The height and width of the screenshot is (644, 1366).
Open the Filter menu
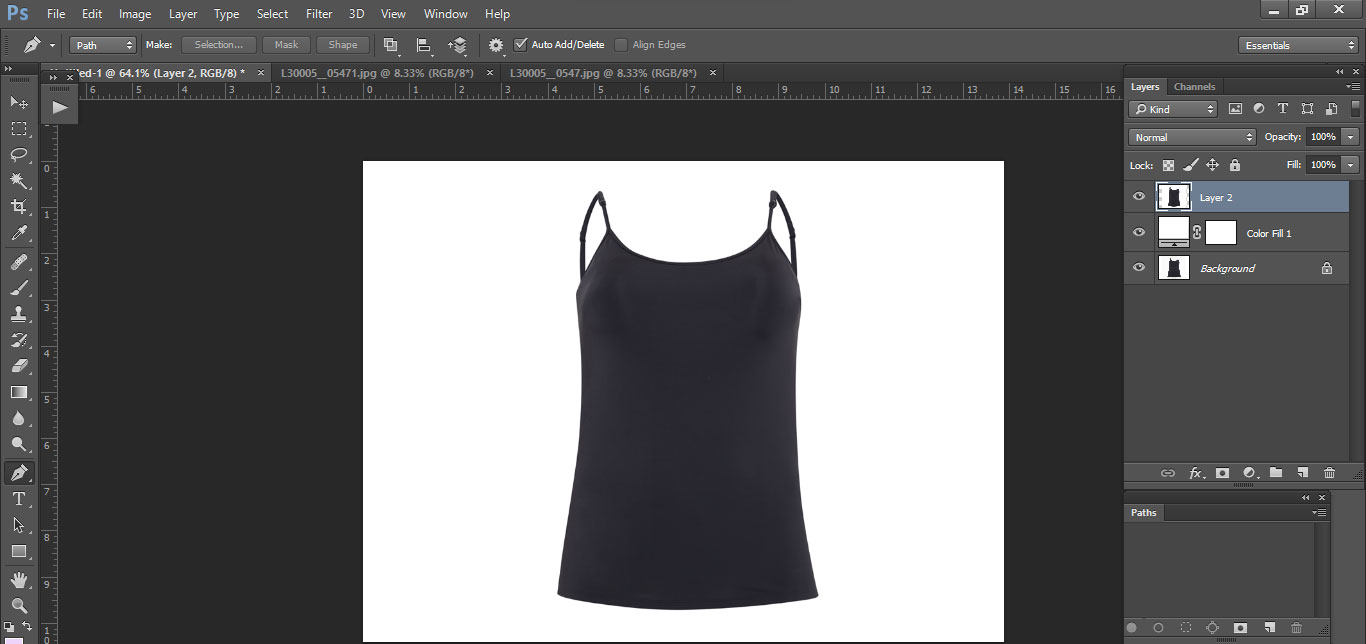pyautogui.click(x=319, y=14)
